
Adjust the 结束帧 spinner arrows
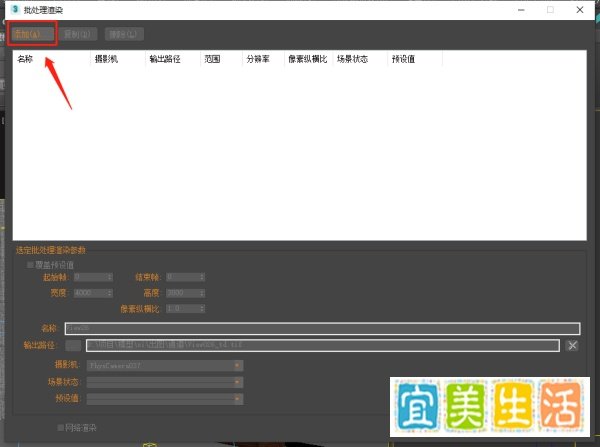coord(202,277)
